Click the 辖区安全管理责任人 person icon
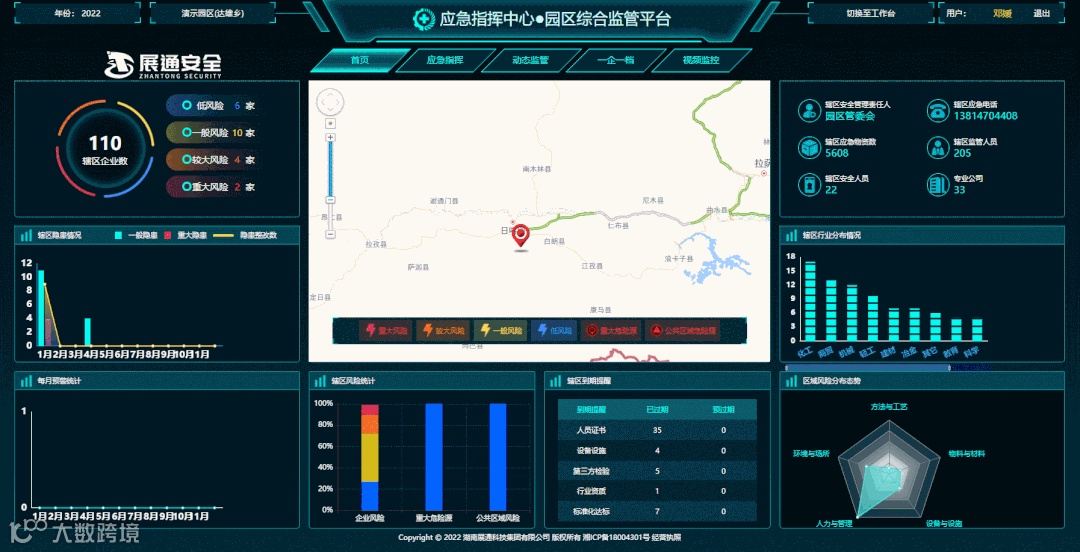Viewport: 1080px width, 552px height. (809, 110)
